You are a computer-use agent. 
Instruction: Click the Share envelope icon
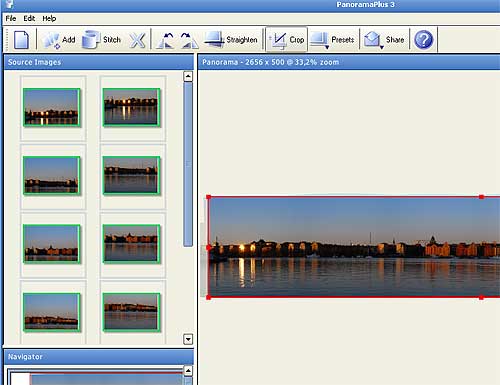coord(372,40)
